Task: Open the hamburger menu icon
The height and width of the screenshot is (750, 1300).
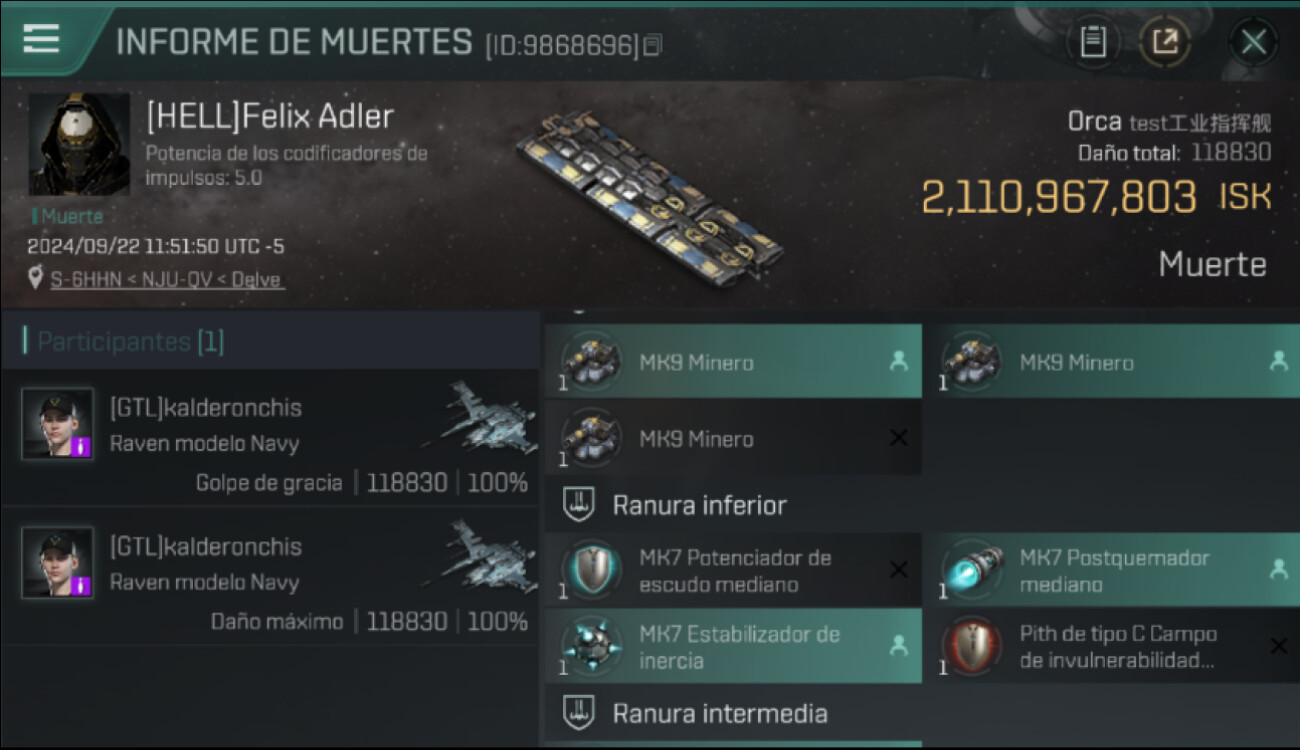Action: (x=41, y=39)
